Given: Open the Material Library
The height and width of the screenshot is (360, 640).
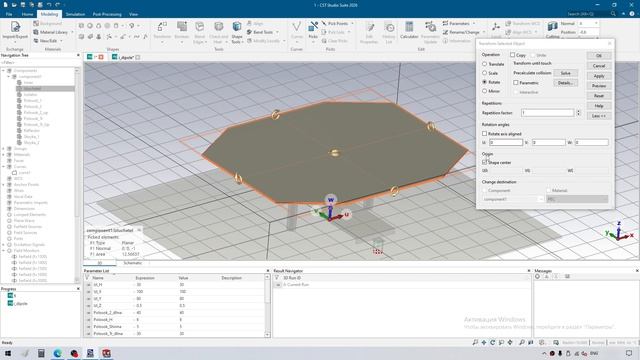Looking at the screenshot, I should 50,32.
